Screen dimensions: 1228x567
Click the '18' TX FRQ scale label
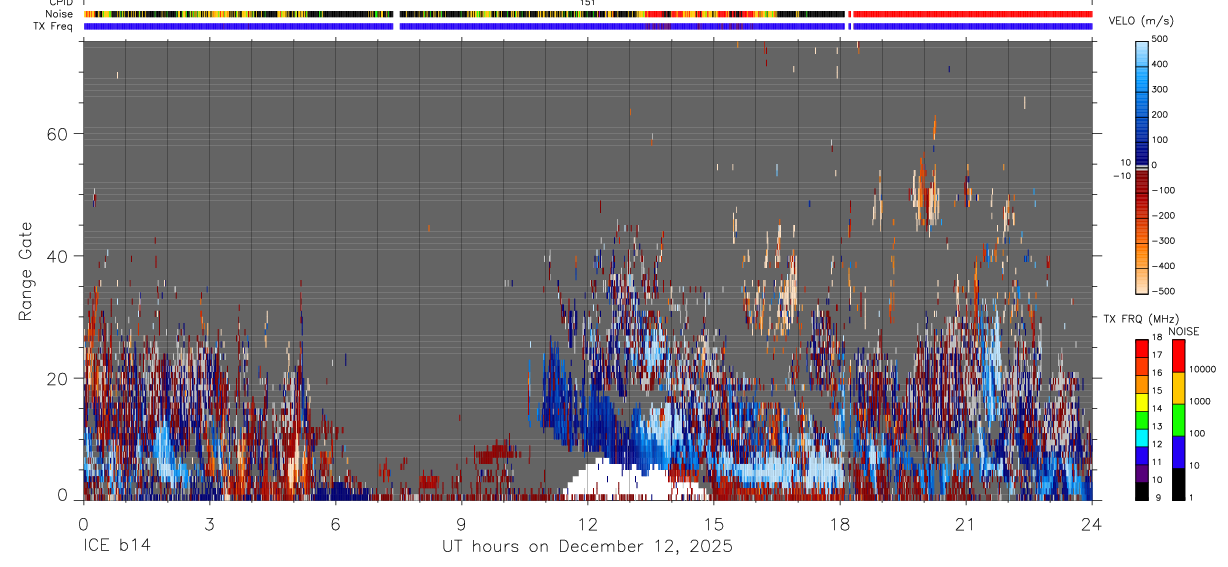tap(1157, 337)
